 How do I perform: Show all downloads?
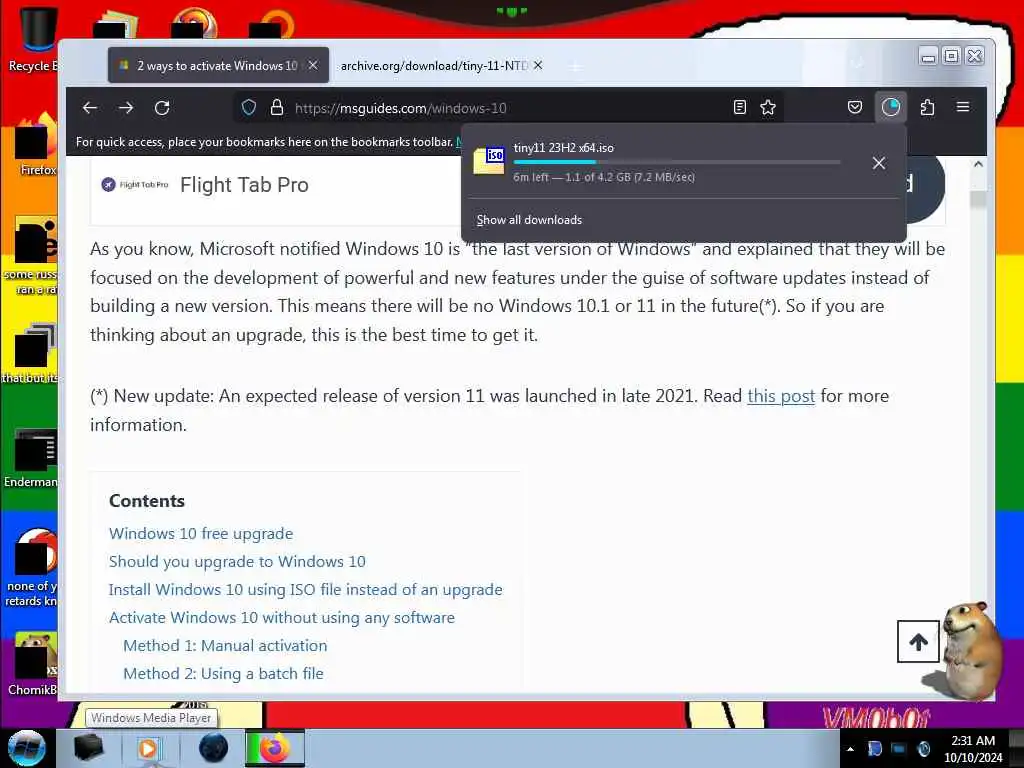pyautogui.click(x=529, y=220)
